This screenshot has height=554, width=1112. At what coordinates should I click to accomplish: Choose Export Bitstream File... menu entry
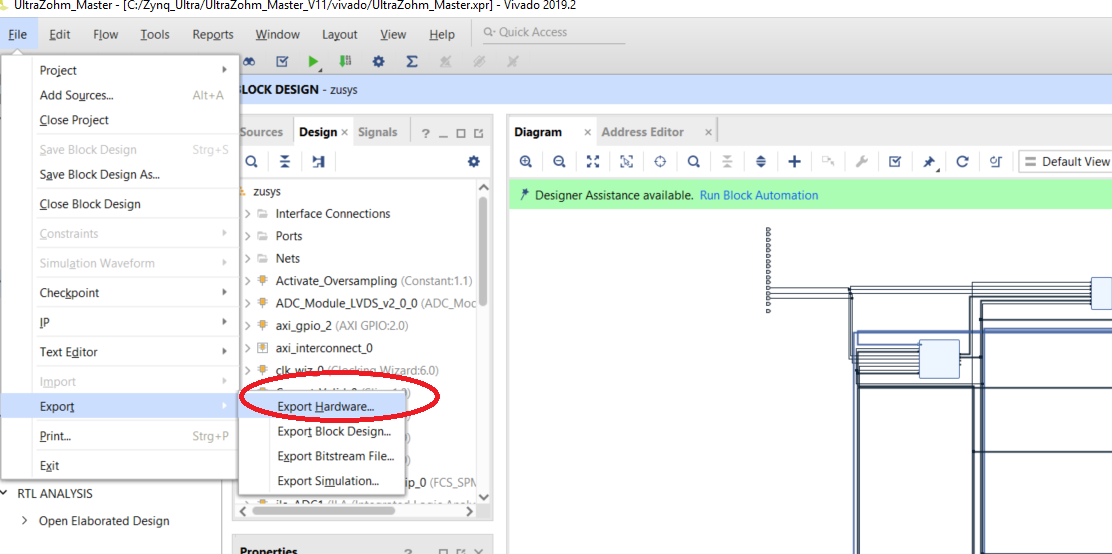point(335,456)
